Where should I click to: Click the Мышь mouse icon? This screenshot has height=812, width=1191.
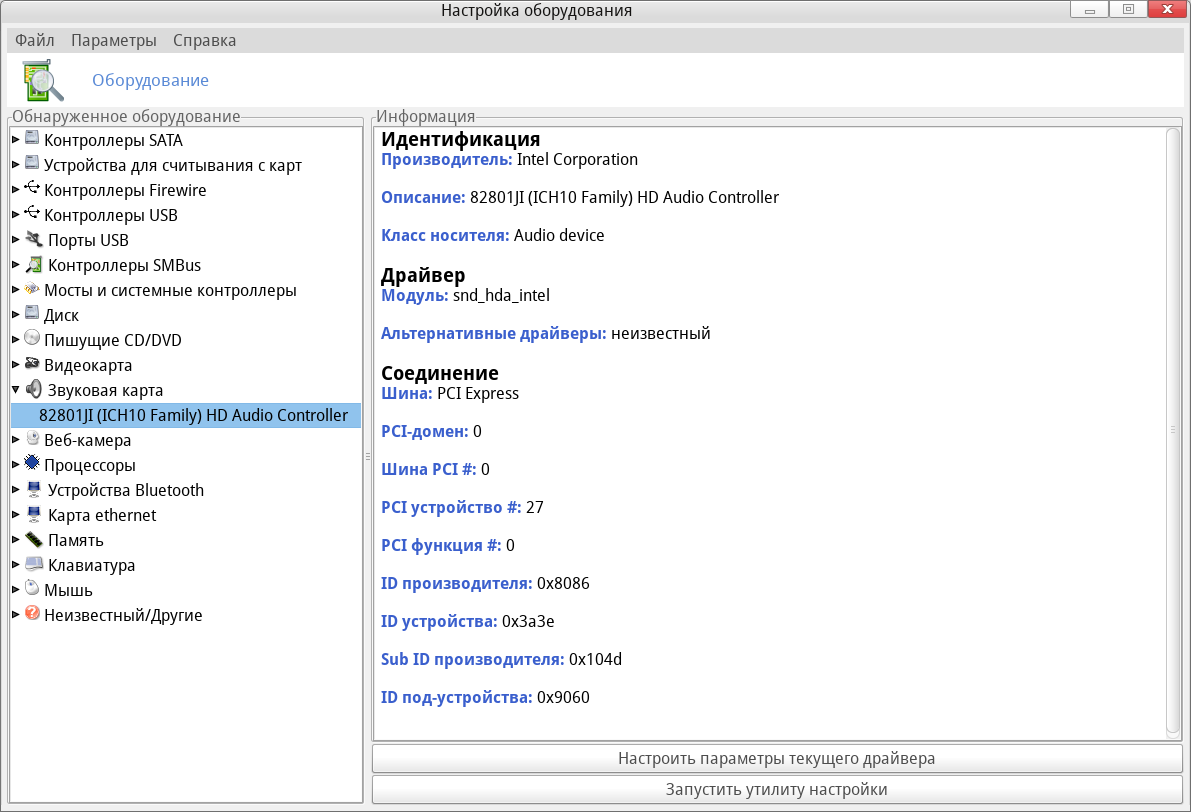[x=32, y=588]
